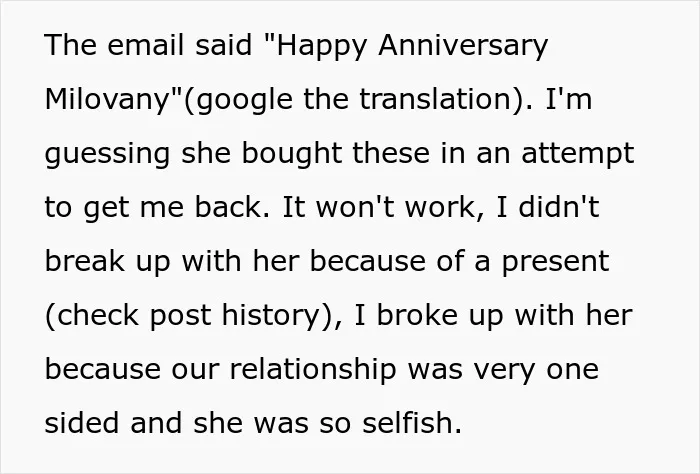Click the word "didn't"

pos(558,207)
